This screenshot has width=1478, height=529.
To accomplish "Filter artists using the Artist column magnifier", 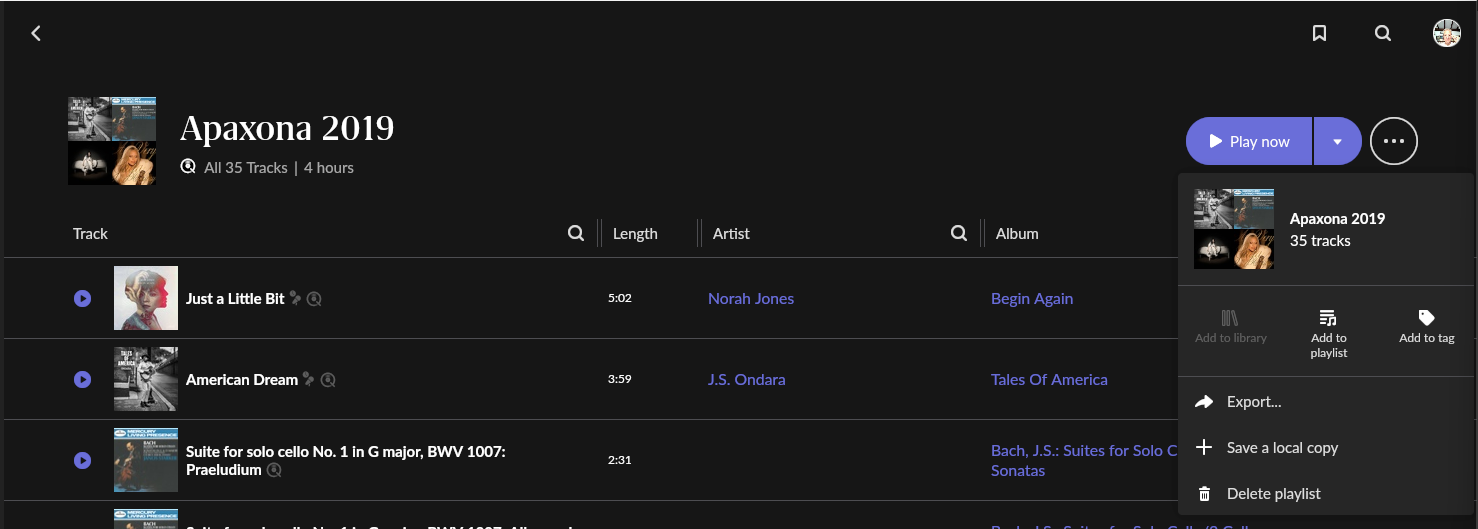I will click(959, 233).
